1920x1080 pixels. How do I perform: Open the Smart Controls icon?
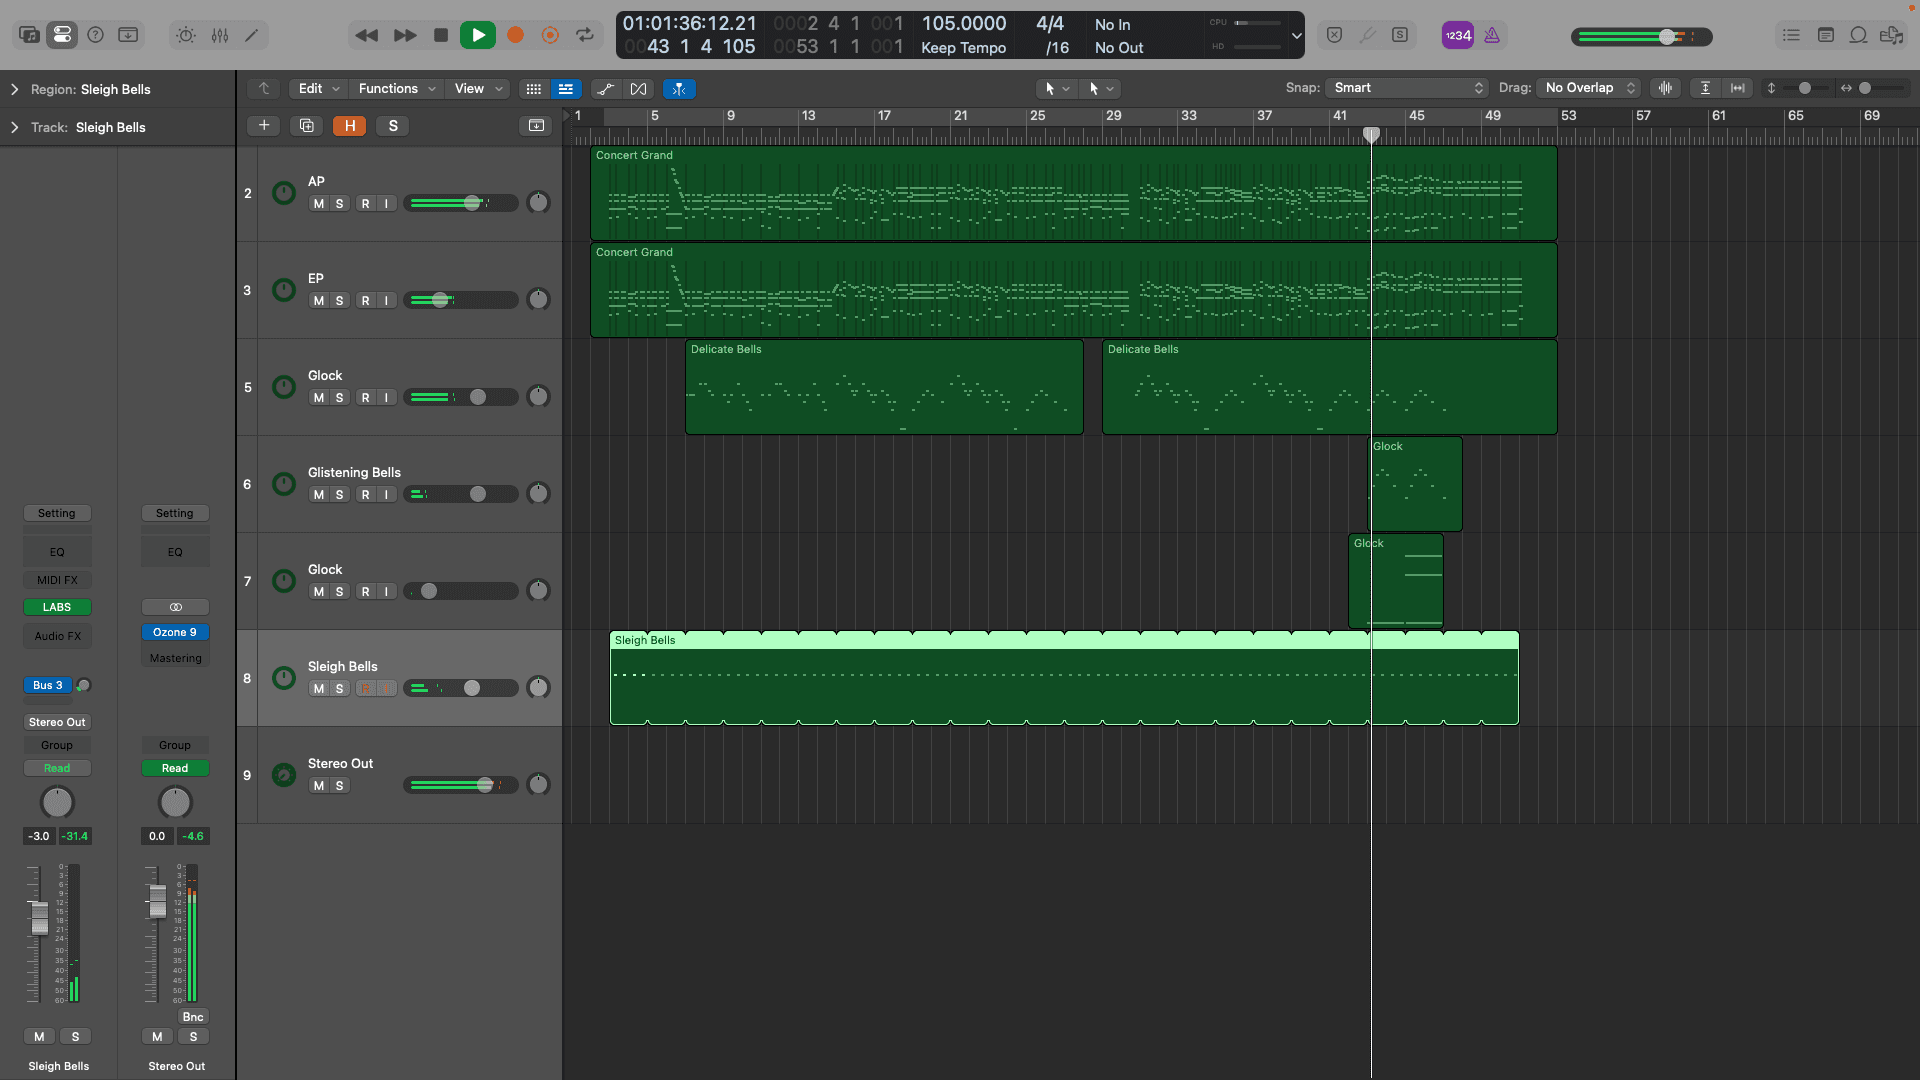coord(186,35)
